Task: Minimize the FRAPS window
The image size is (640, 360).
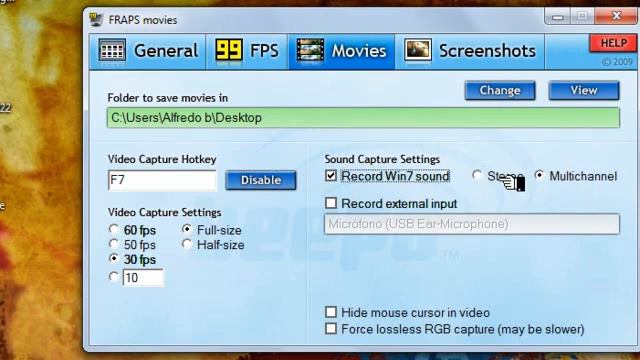Action: coord(558,17)
